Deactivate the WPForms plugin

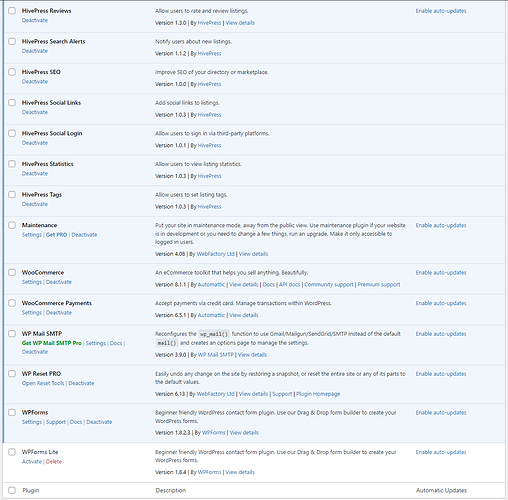[x=99, y=422]
